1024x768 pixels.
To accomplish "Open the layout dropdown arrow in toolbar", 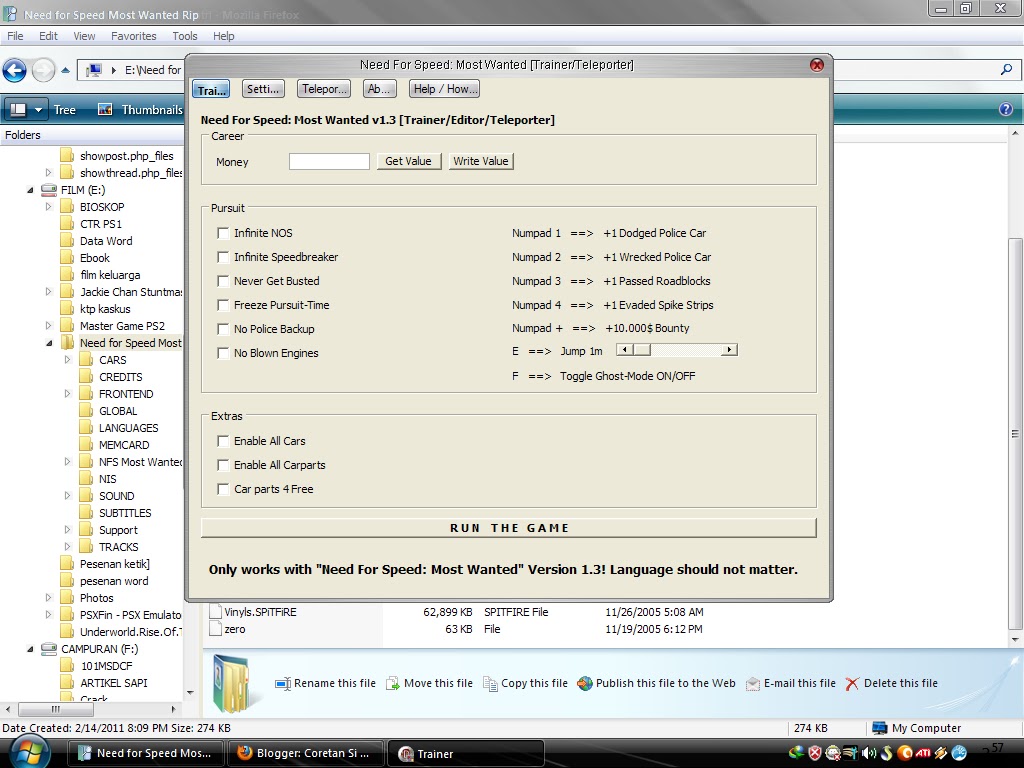I will click(x=39, y=110).
